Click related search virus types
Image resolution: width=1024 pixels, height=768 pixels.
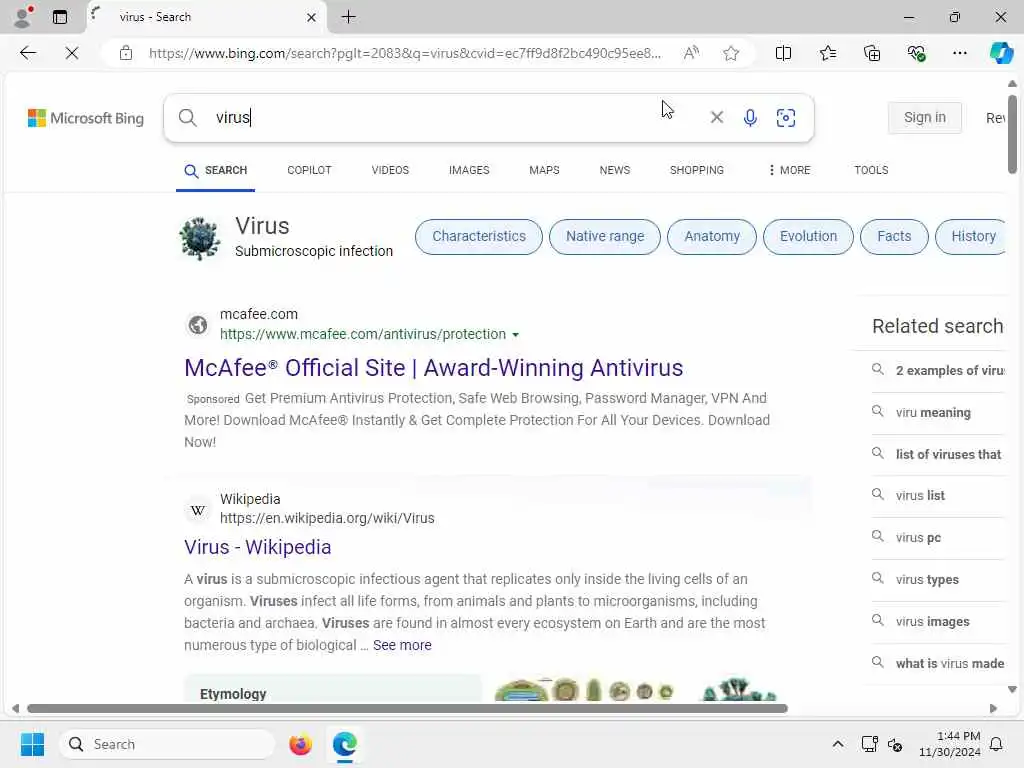click(927, 580)
